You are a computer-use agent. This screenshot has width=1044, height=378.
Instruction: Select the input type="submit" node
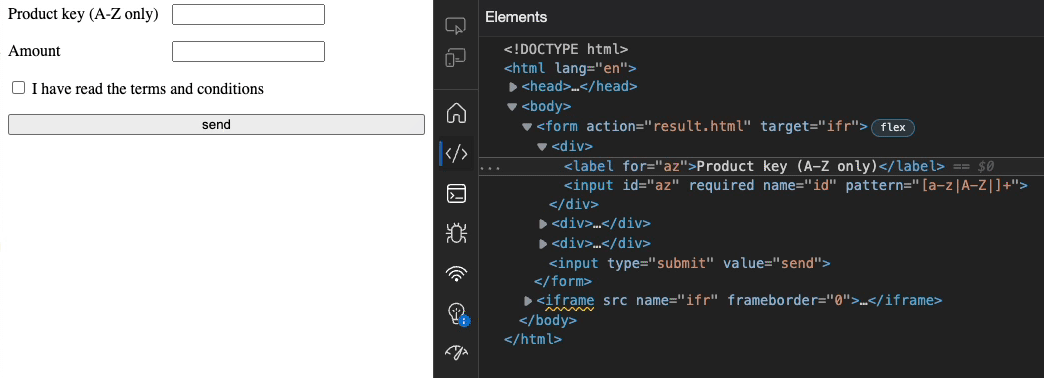click(x=689, y=263)
